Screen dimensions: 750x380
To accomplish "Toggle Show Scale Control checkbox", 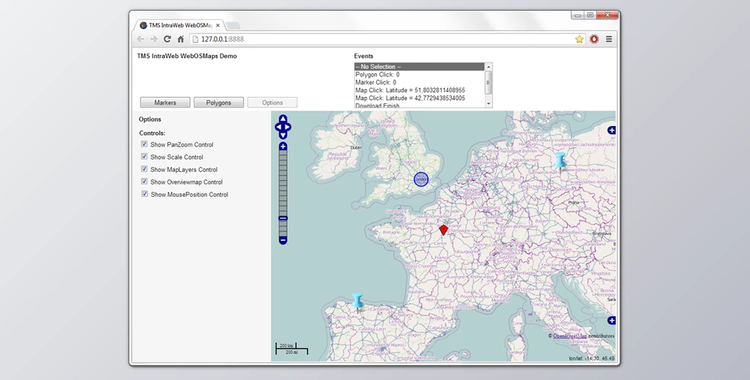I will [x=144, y=156].
